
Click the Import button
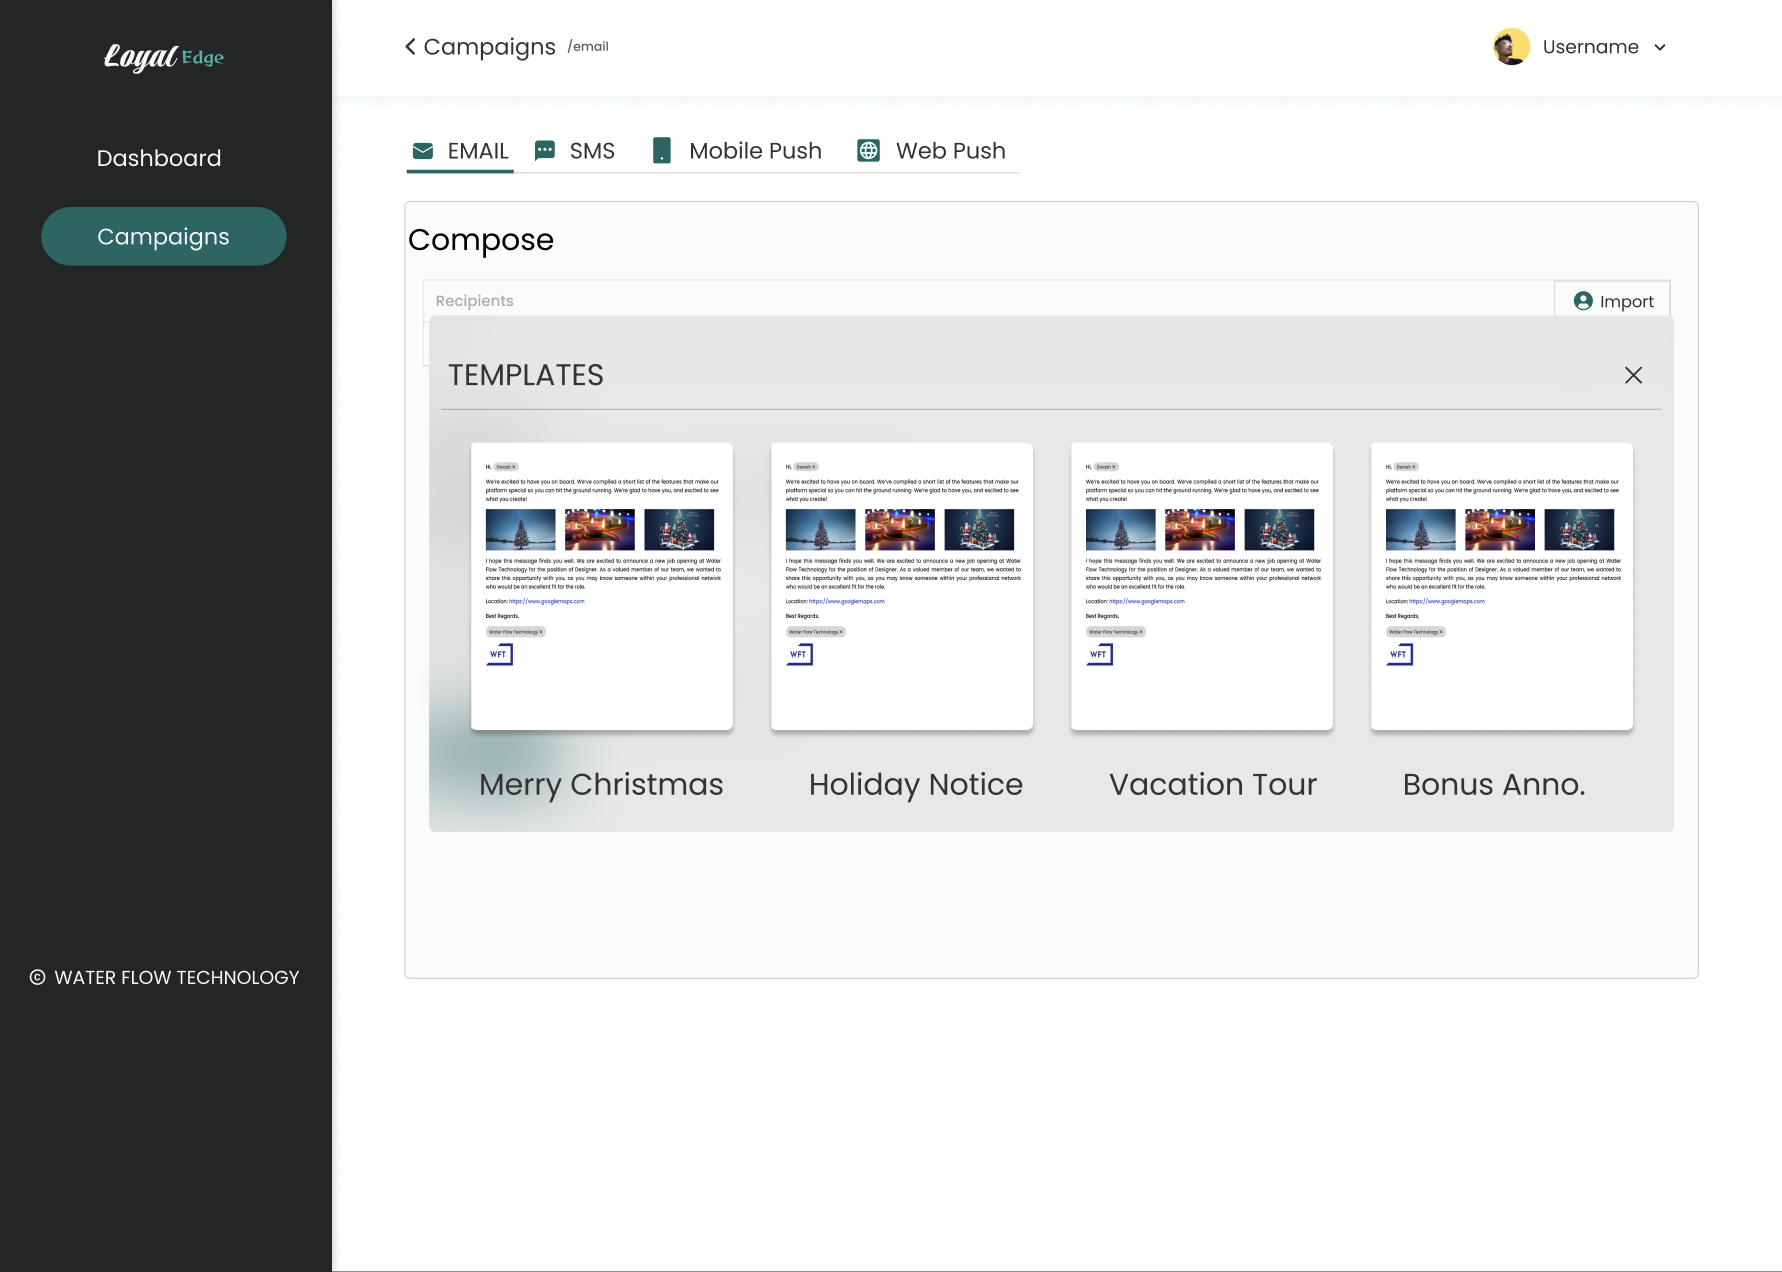(x=1613, y=301)
